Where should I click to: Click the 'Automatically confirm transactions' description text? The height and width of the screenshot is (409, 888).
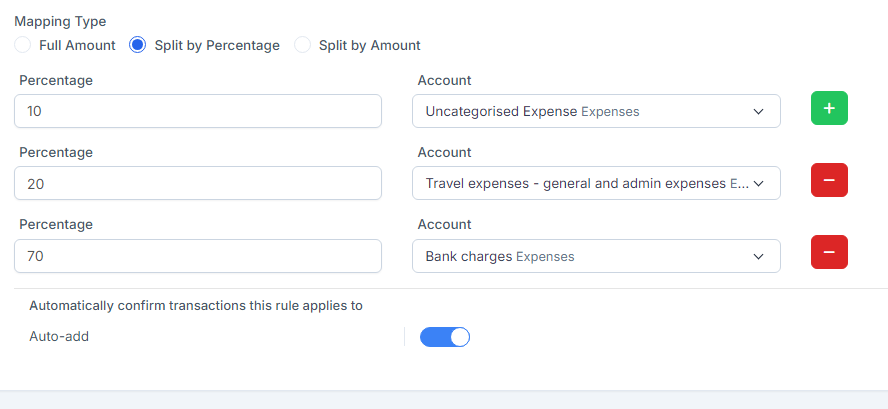coord(196,306)
